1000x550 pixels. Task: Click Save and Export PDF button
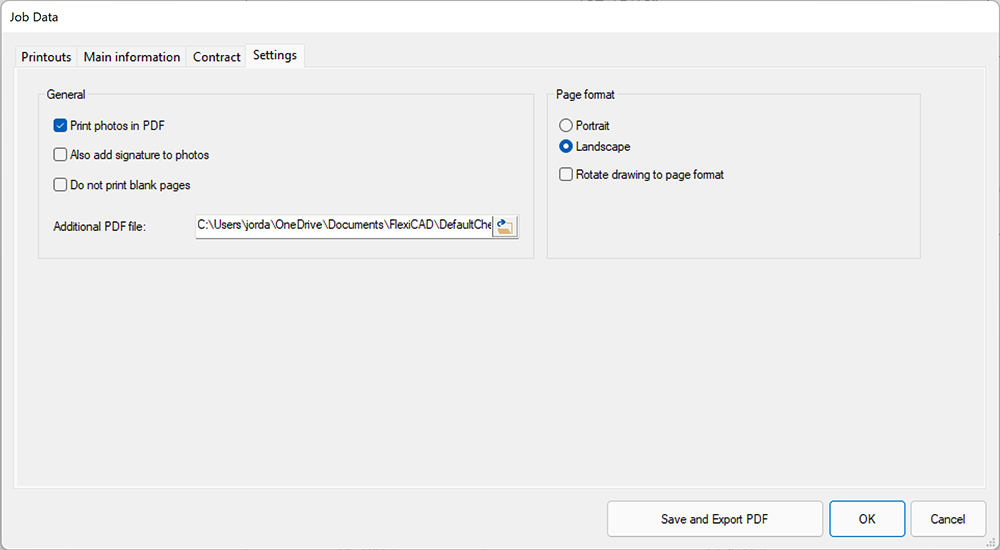pyautogui.click(x=715, y=519)
